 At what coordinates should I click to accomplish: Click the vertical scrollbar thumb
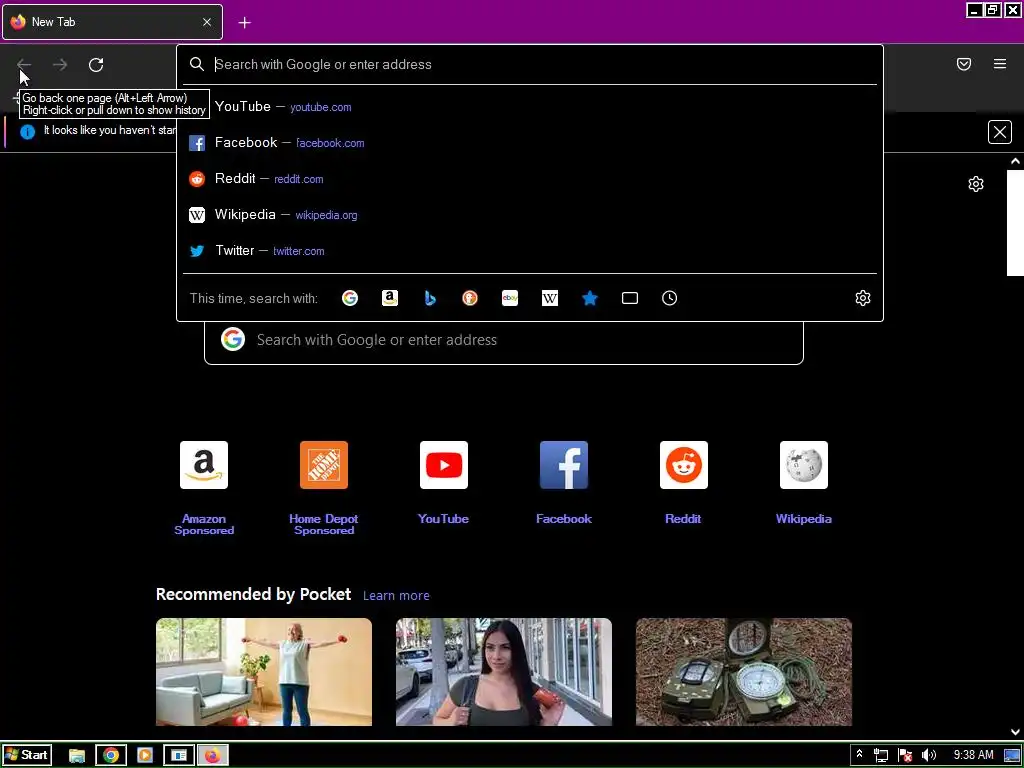pyautogui.click(x=1015, y=223)
